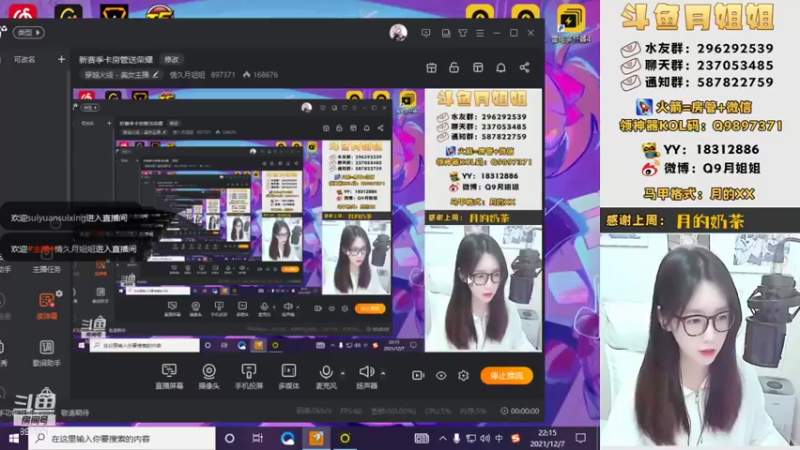Click the CPU:5% status readout

point(438,411)
